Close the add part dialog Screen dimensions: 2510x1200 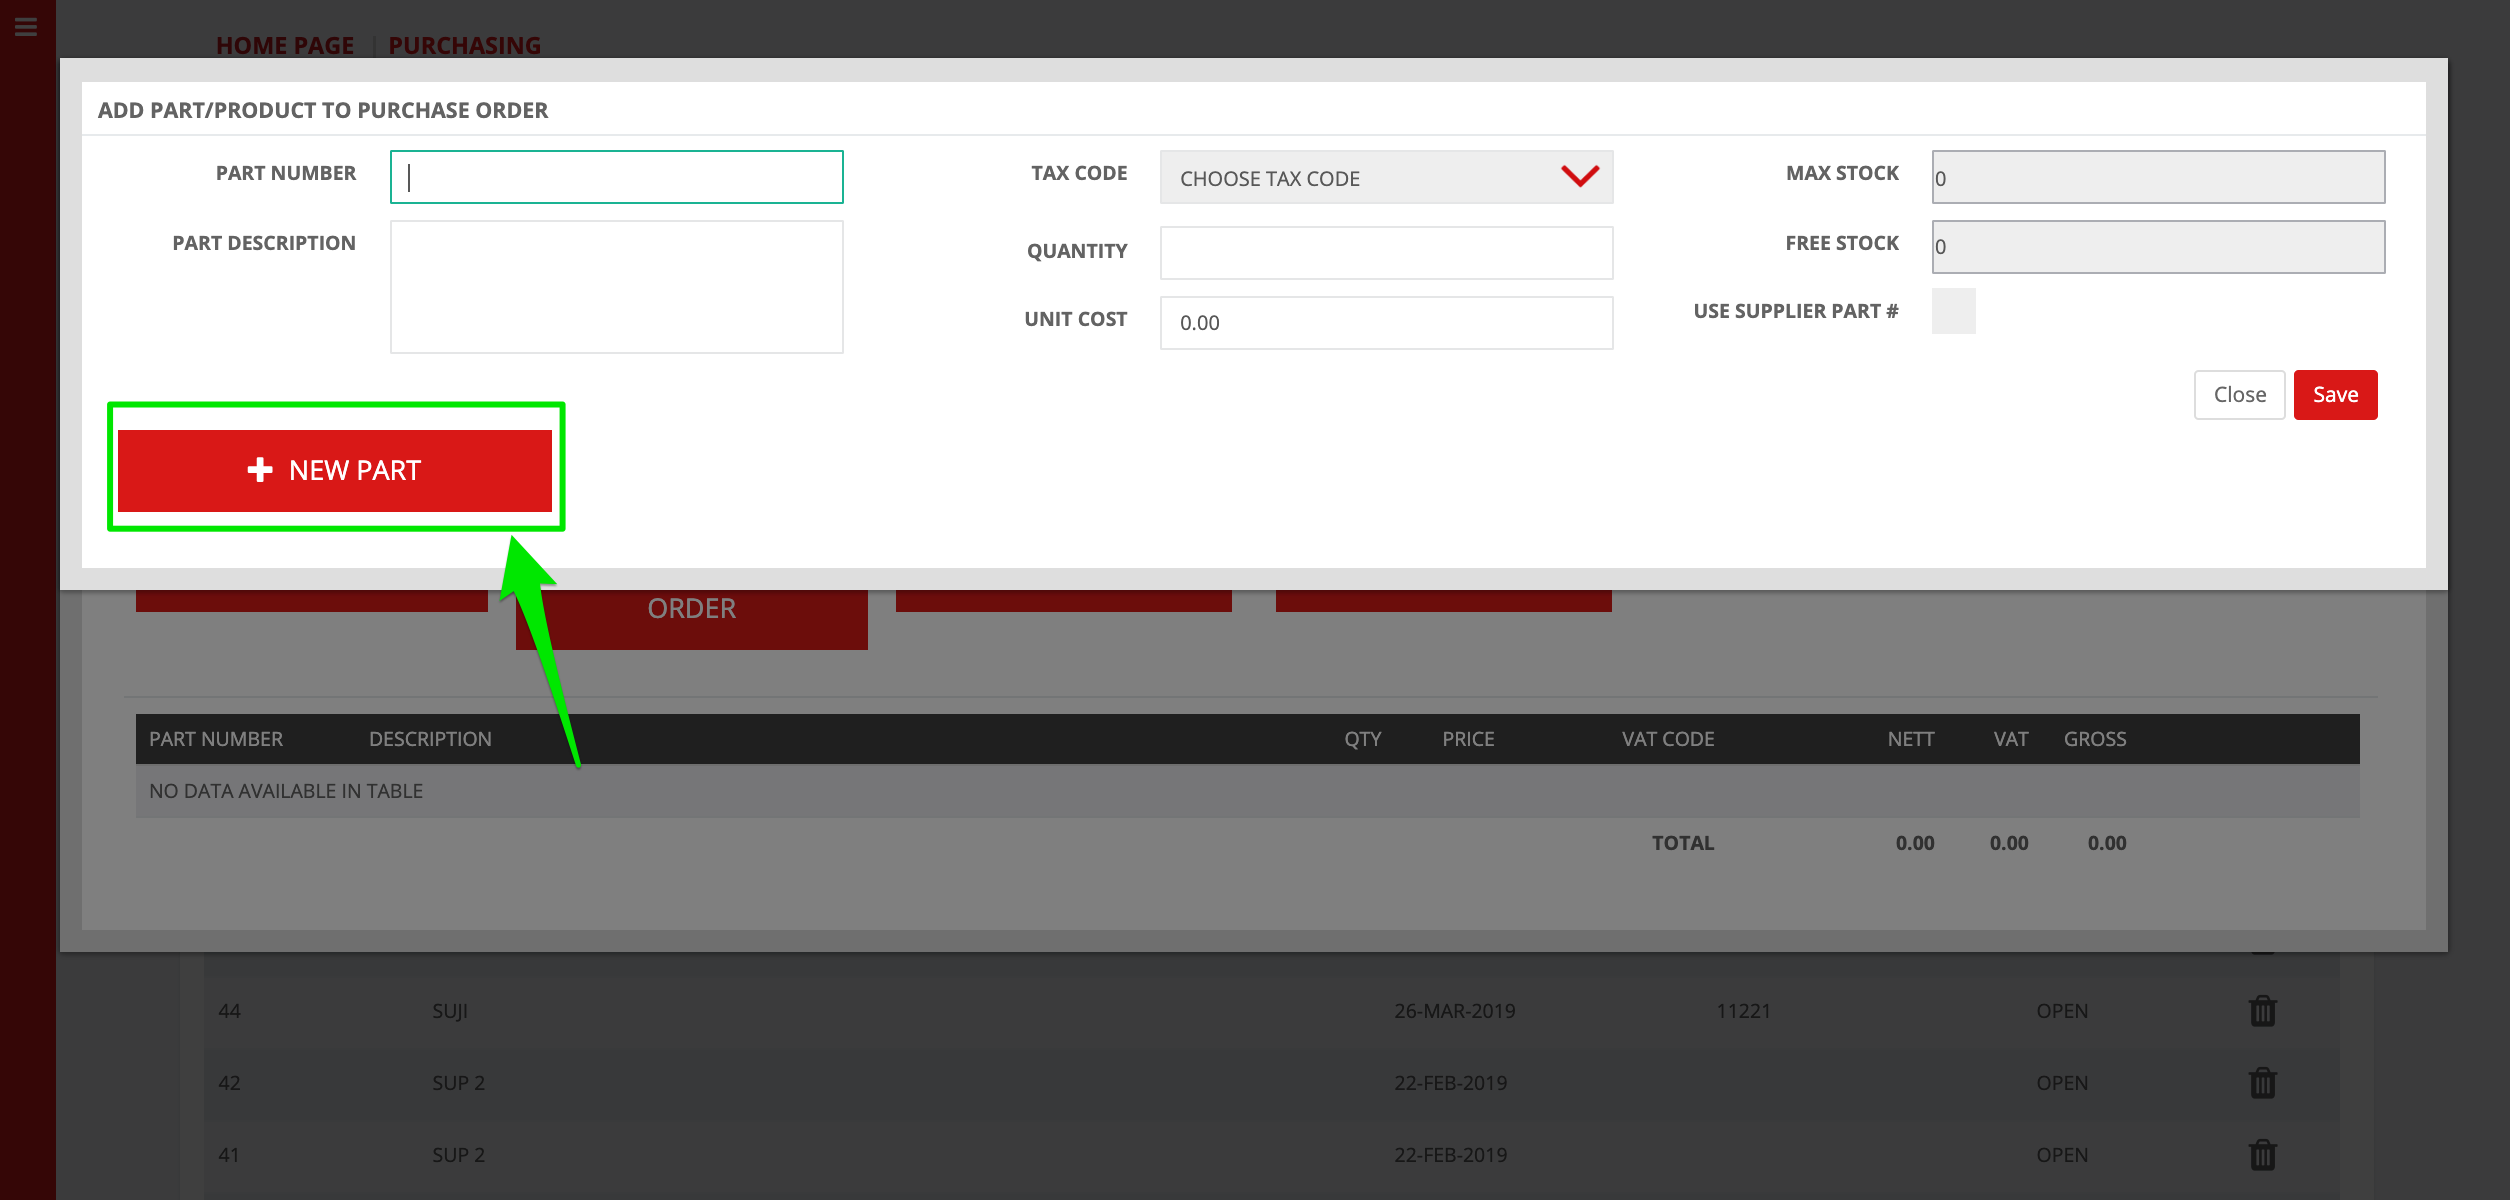2239,395
